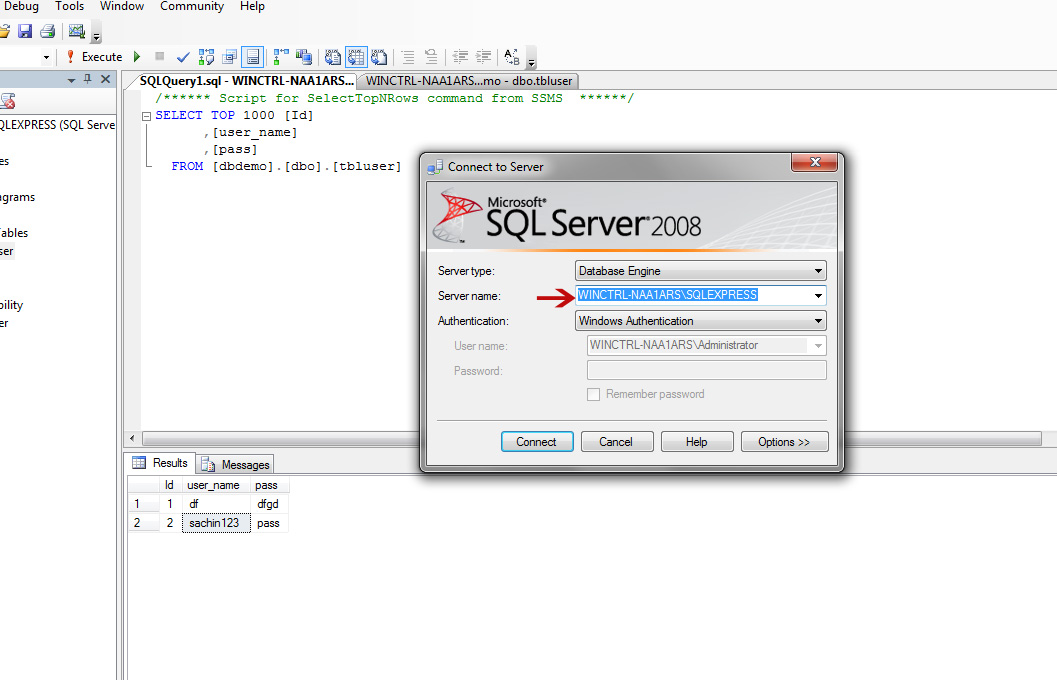The height and width of the screenshot is (680, 1057).
Task: Open the User name dropdown arrow
Action: click(818, 346)
